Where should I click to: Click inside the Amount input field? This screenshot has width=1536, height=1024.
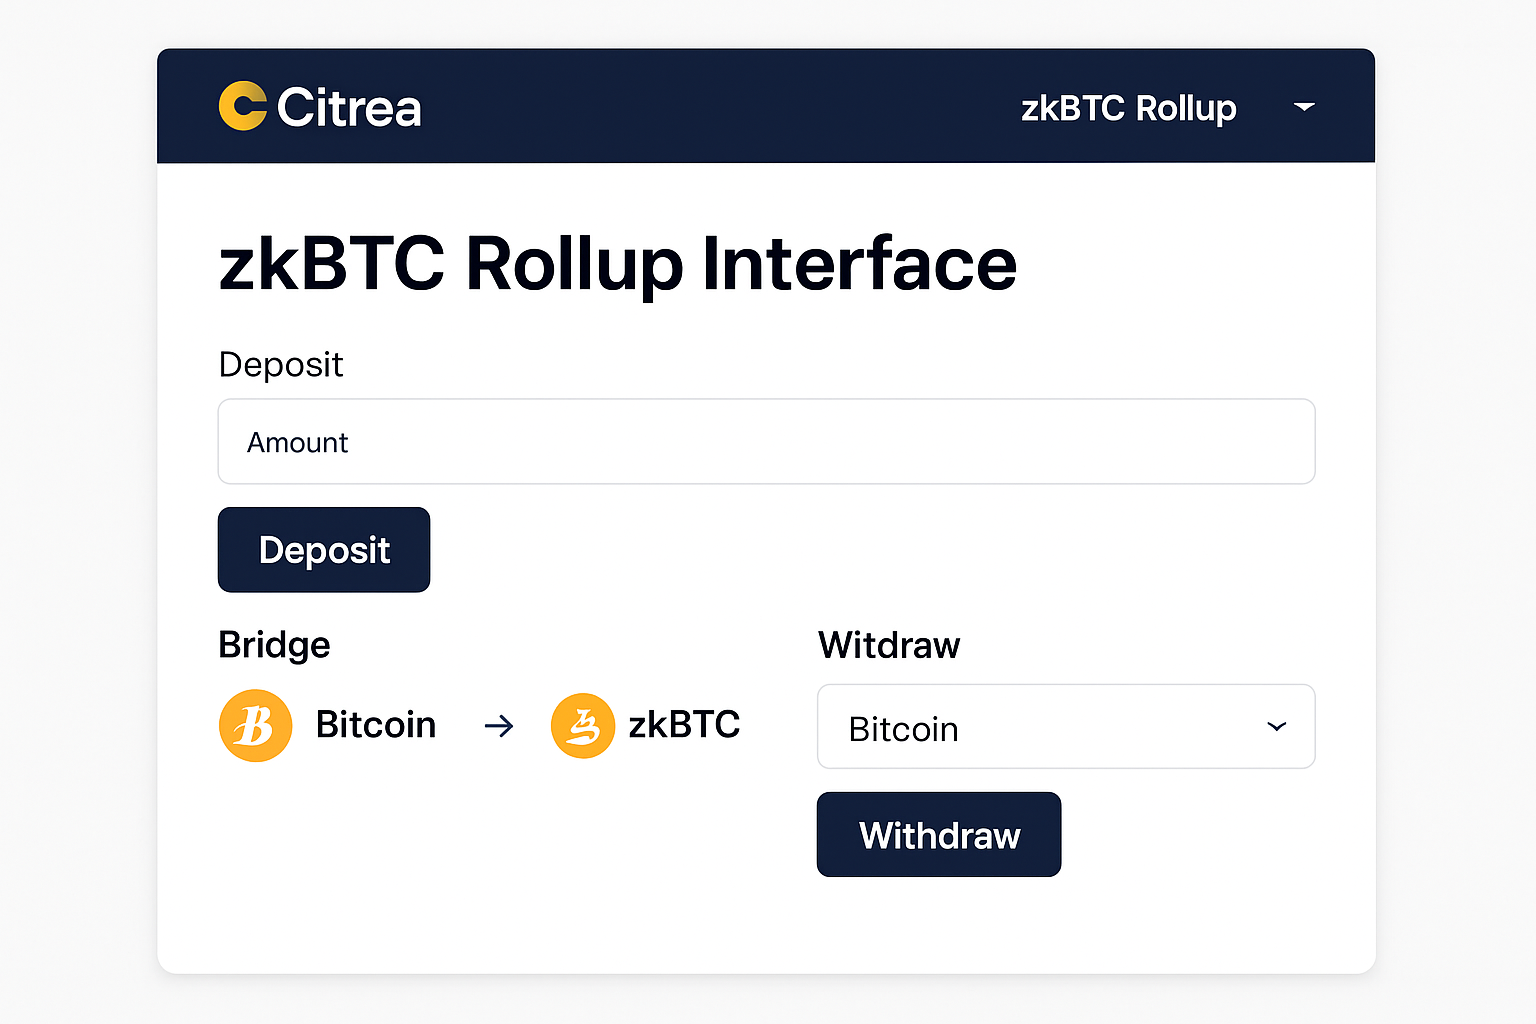click(766, 441)
